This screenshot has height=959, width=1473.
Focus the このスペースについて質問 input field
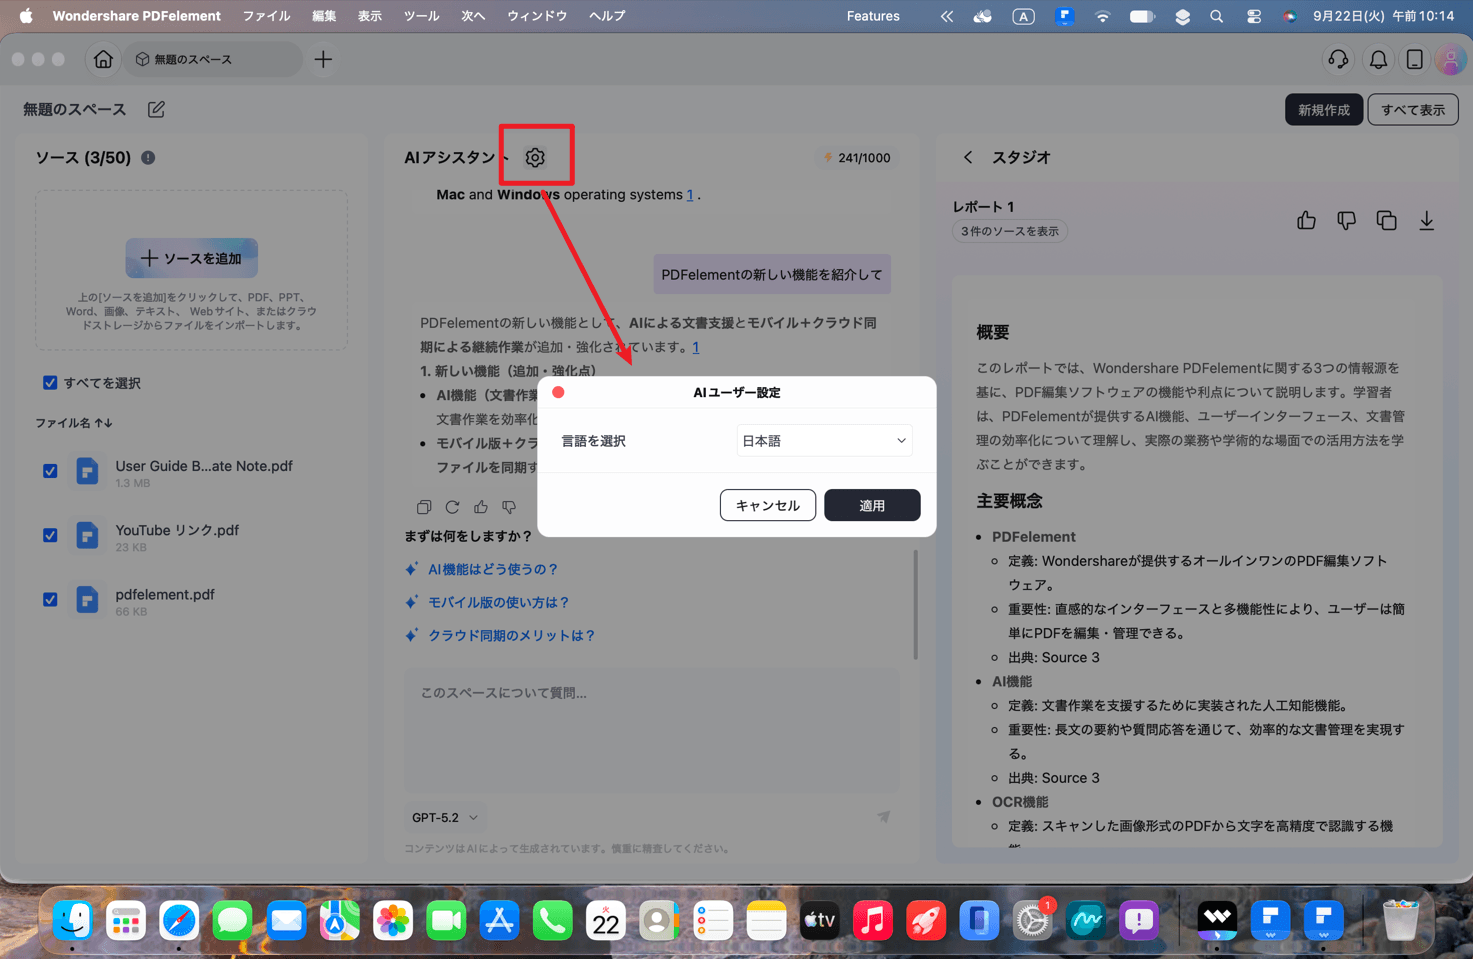[651, 731]
